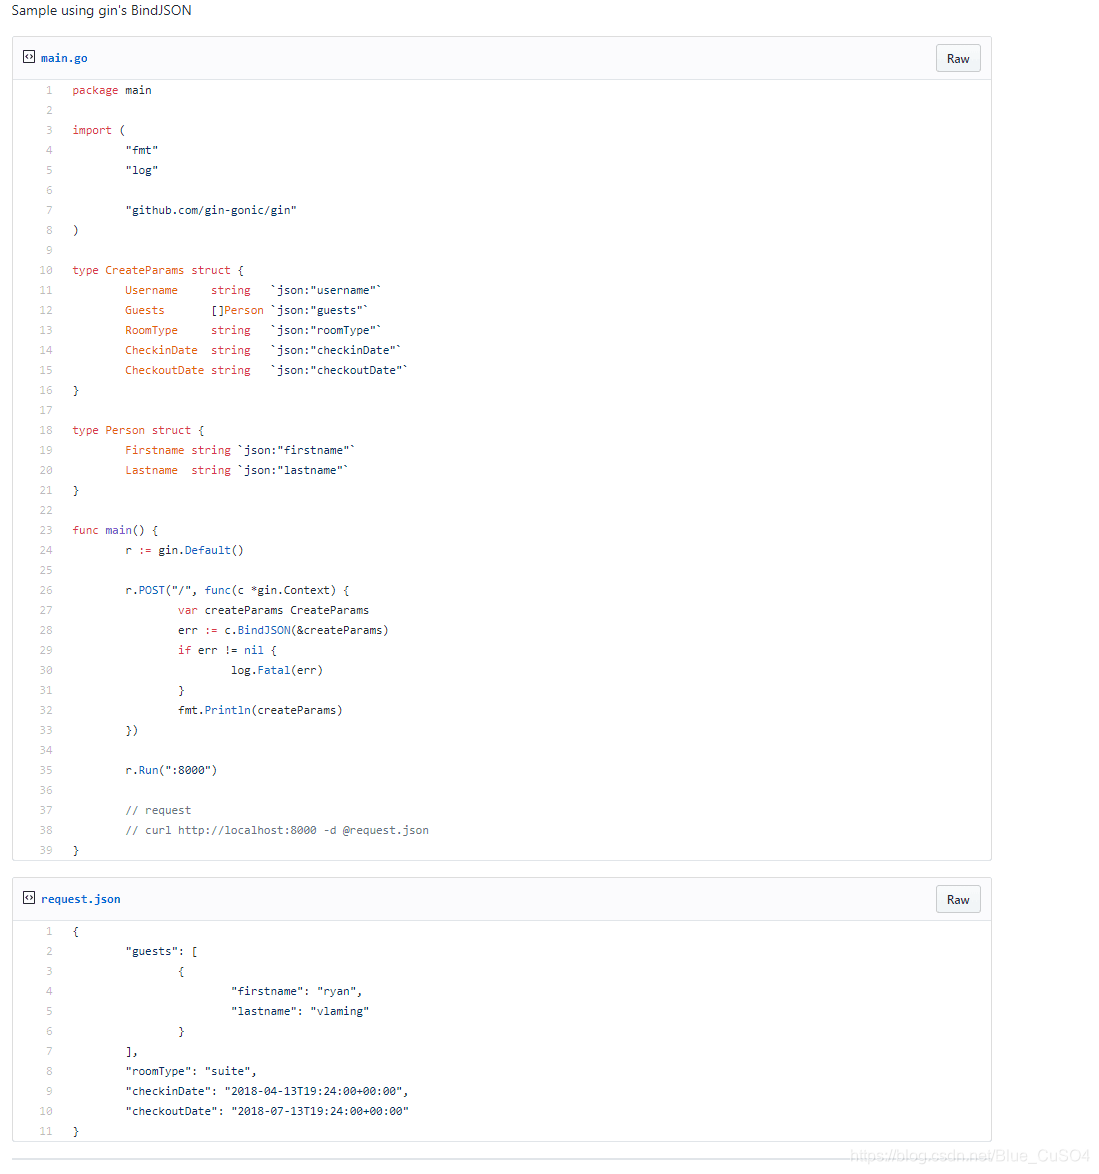Open the request.json file link
Image resolution: width=1099 pixels, height=1174 pixels.
click(81, 898)
